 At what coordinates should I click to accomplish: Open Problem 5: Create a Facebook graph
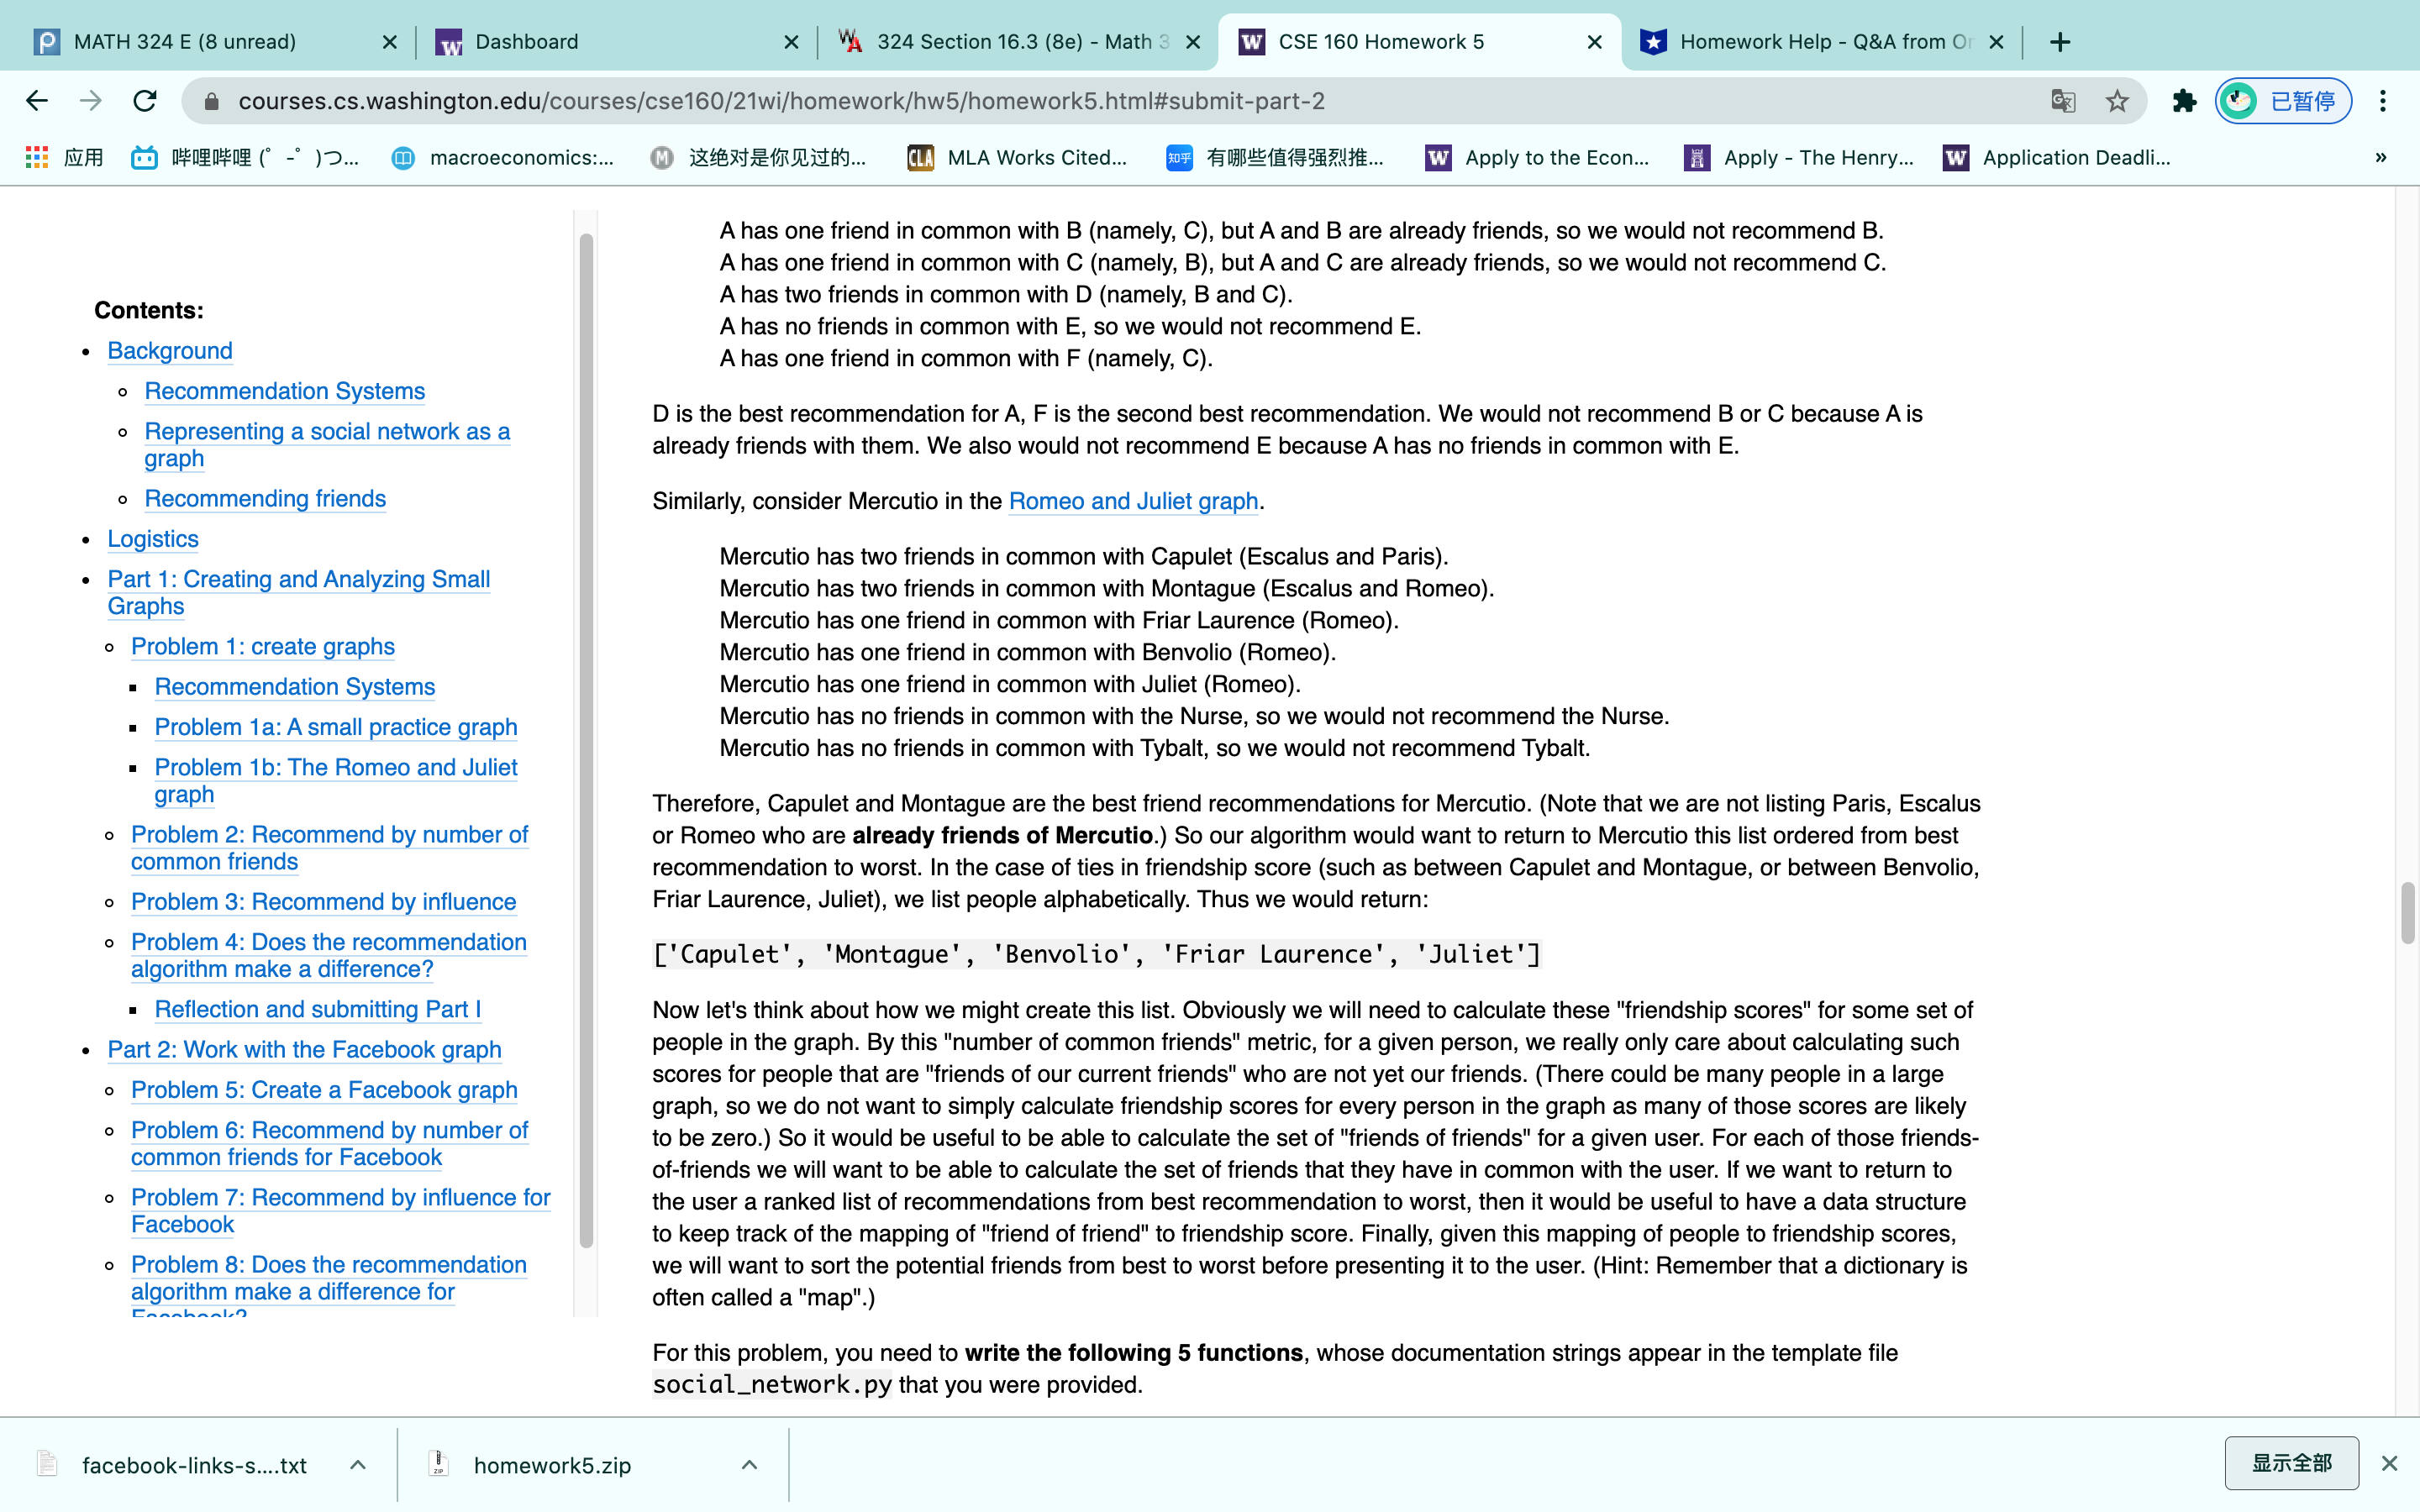pos(323,1090)
